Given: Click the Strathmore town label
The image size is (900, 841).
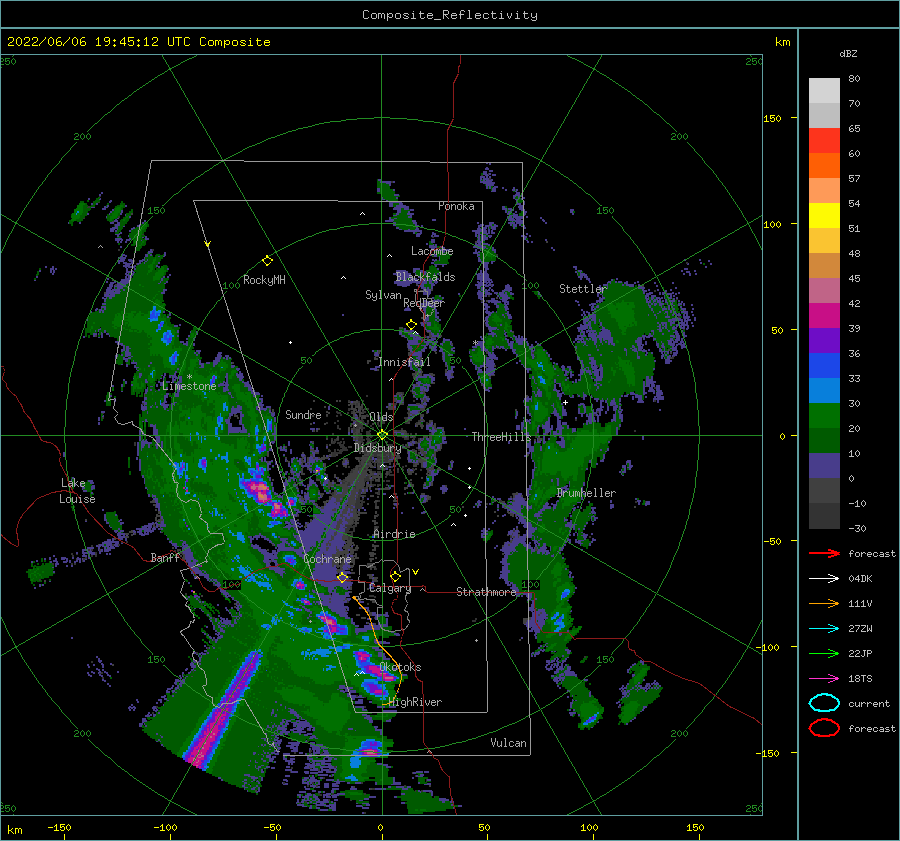Looking at the screenshot, I should tap(486, 592).
